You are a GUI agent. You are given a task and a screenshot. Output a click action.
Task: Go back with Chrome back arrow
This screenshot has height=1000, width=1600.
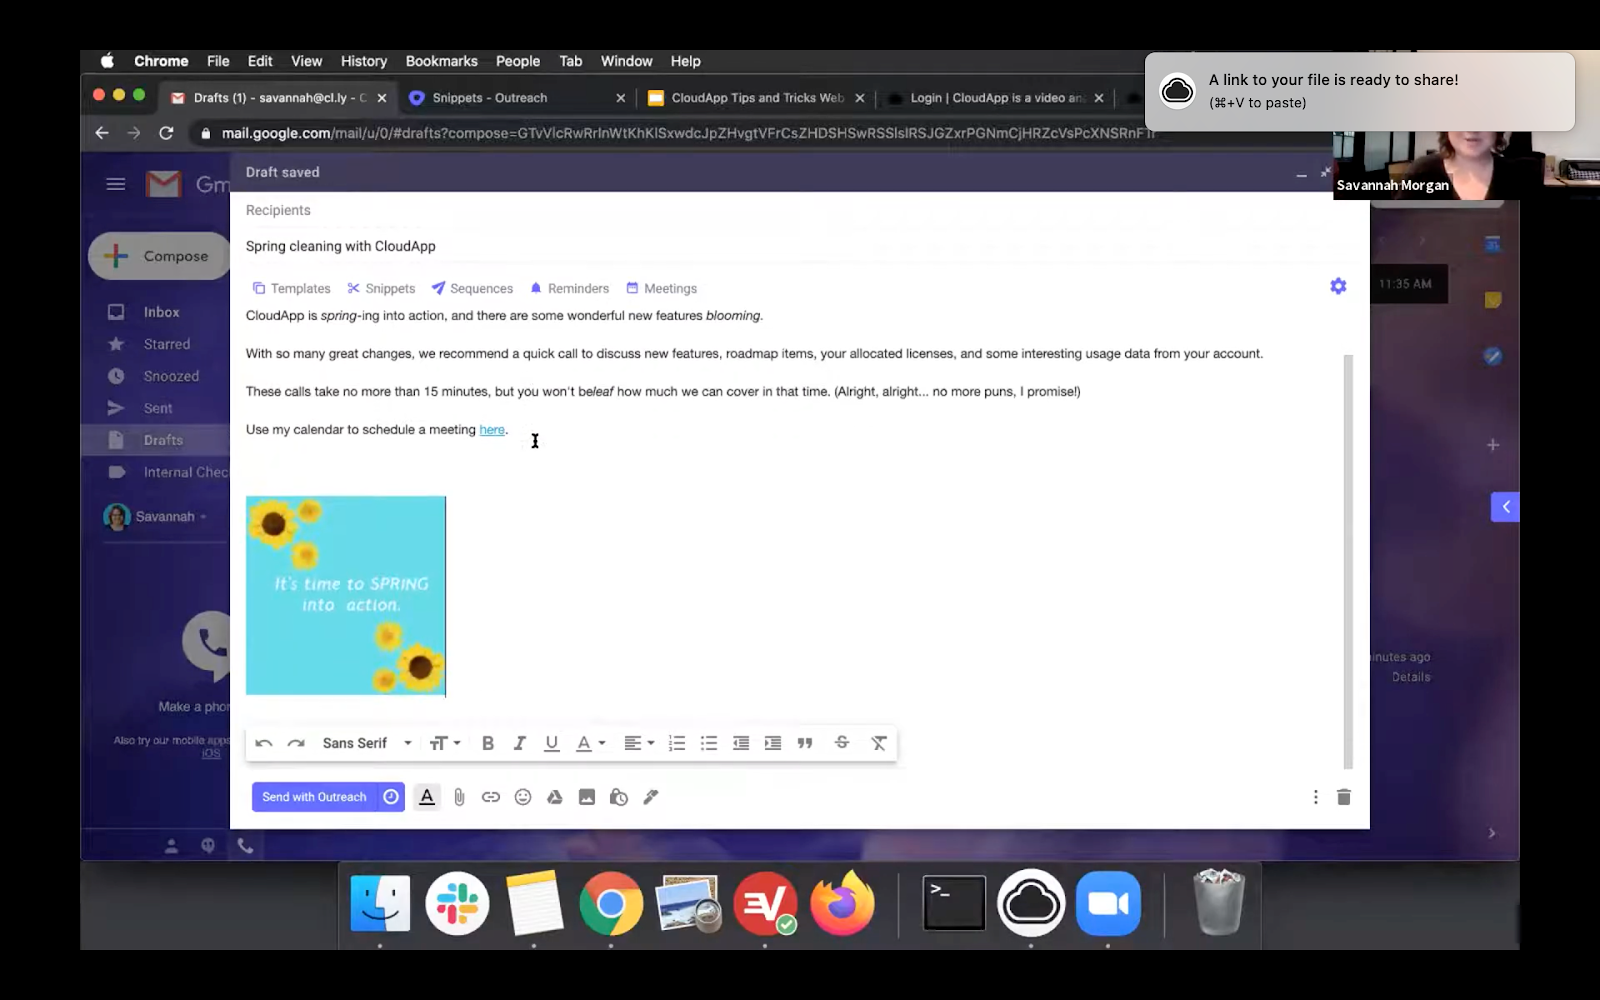pyautogui.click(x=102, y=133)
